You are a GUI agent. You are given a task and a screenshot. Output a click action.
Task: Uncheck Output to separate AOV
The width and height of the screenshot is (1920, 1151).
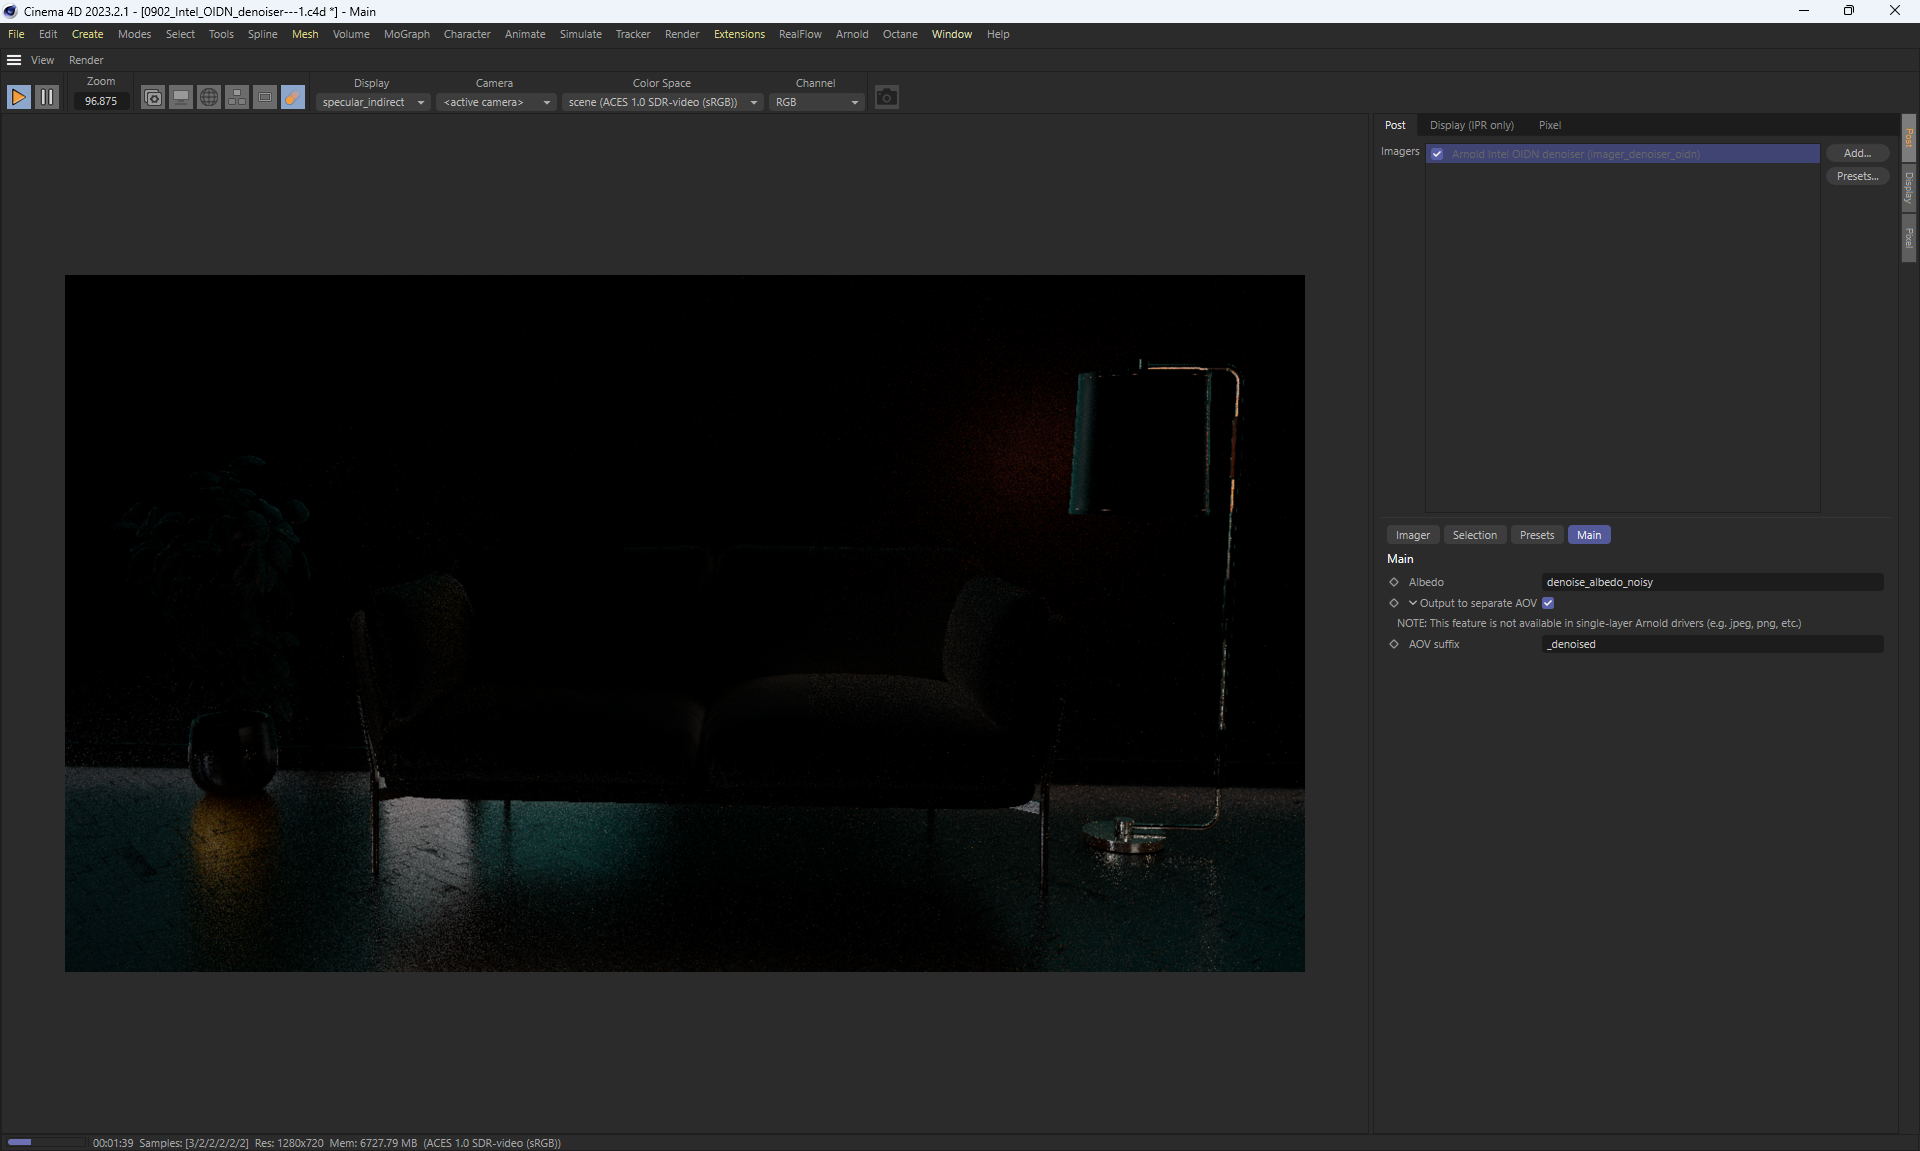1548,603
